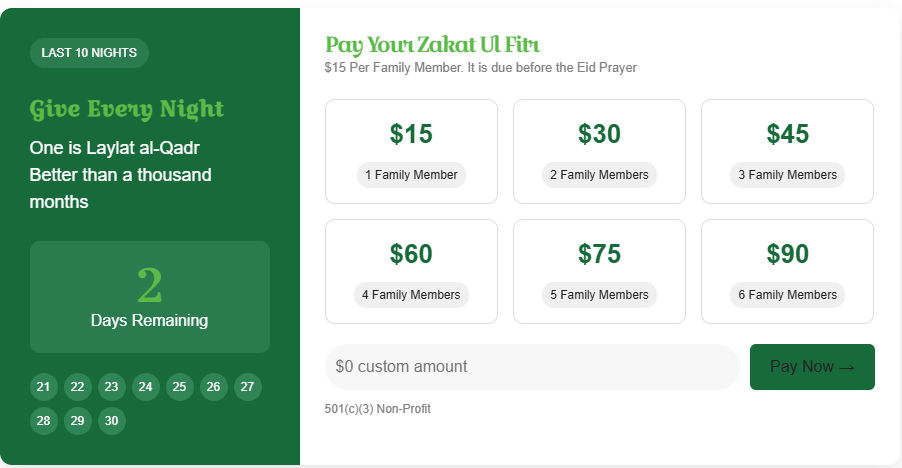Choose night 23 circle
This screenshot has height=468, width=902.
(111, 387)
